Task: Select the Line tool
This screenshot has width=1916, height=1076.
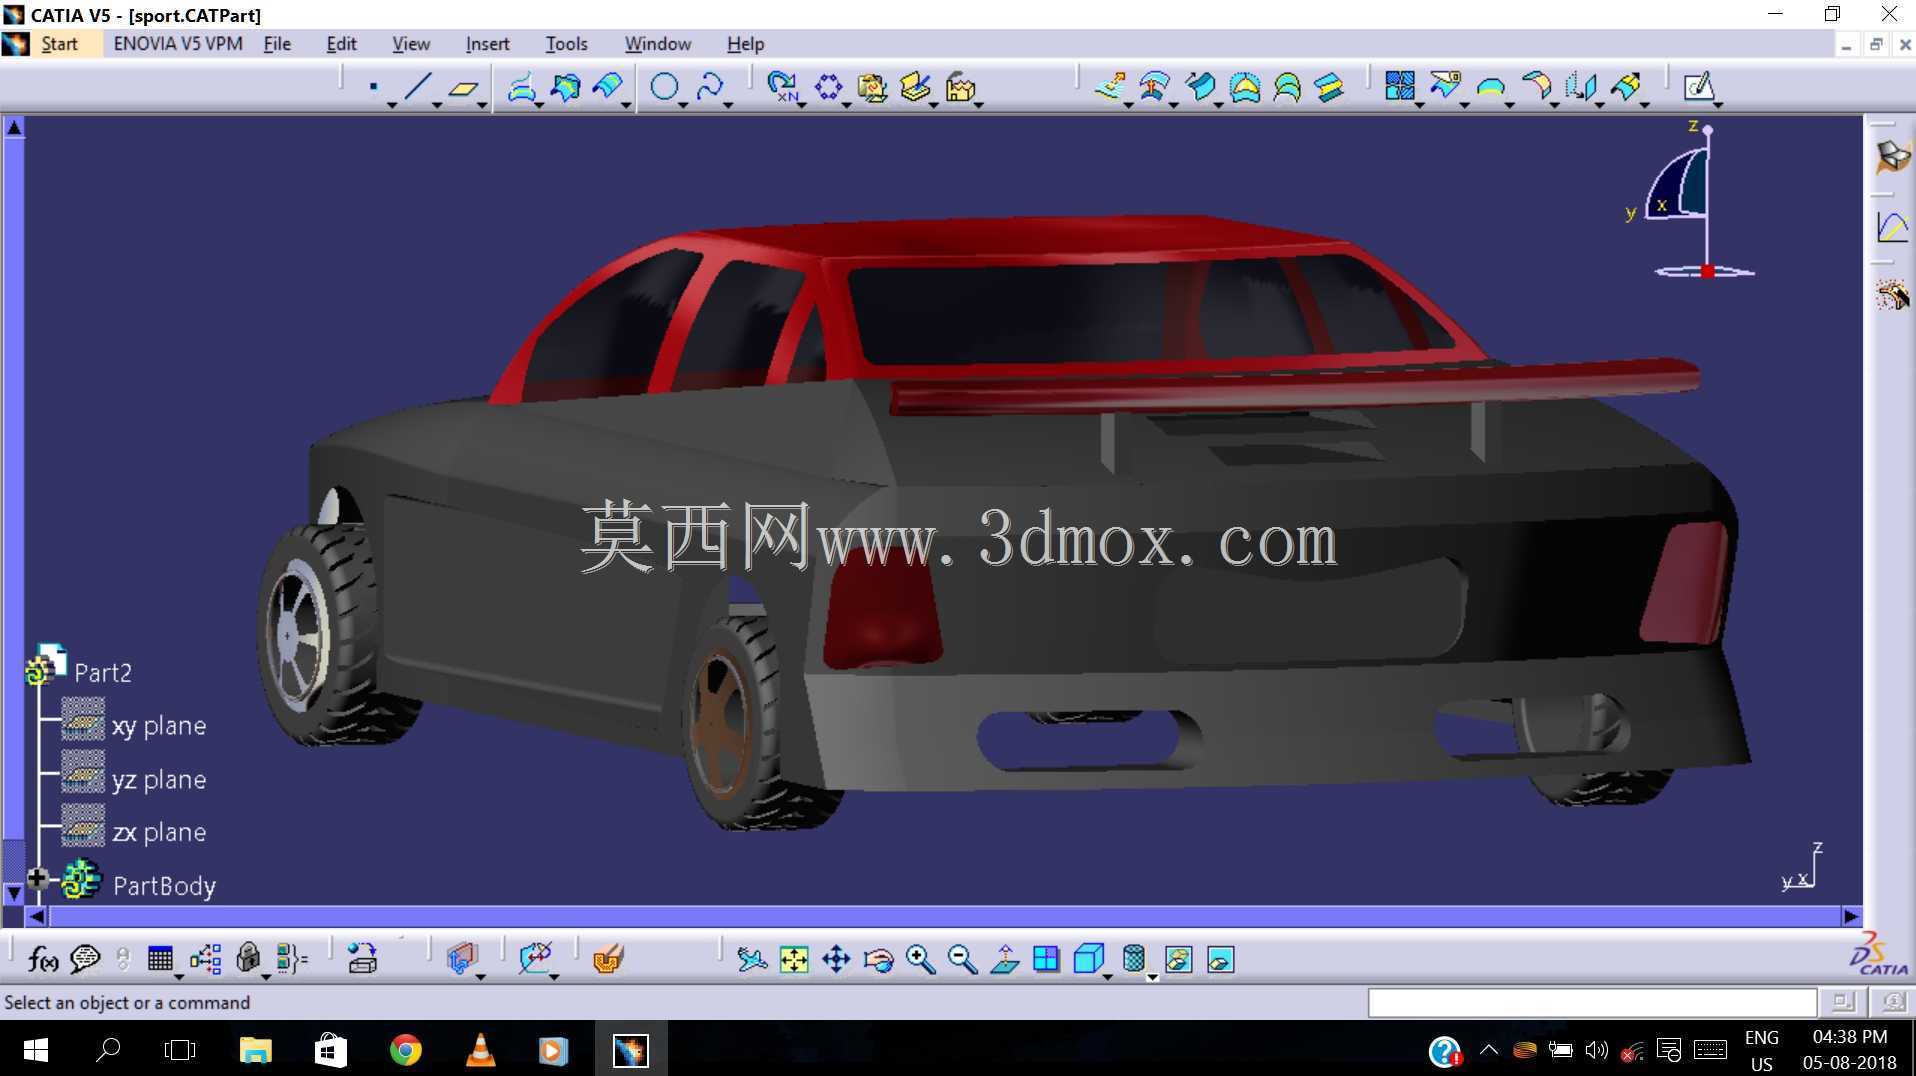Action: (x=417, y=87)
